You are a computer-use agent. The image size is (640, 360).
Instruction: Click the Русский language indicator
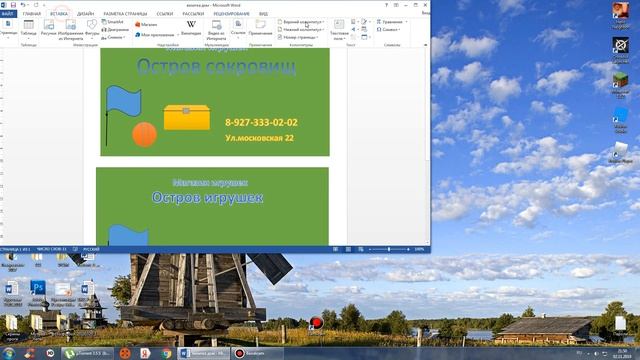click(x=91, y=249)
